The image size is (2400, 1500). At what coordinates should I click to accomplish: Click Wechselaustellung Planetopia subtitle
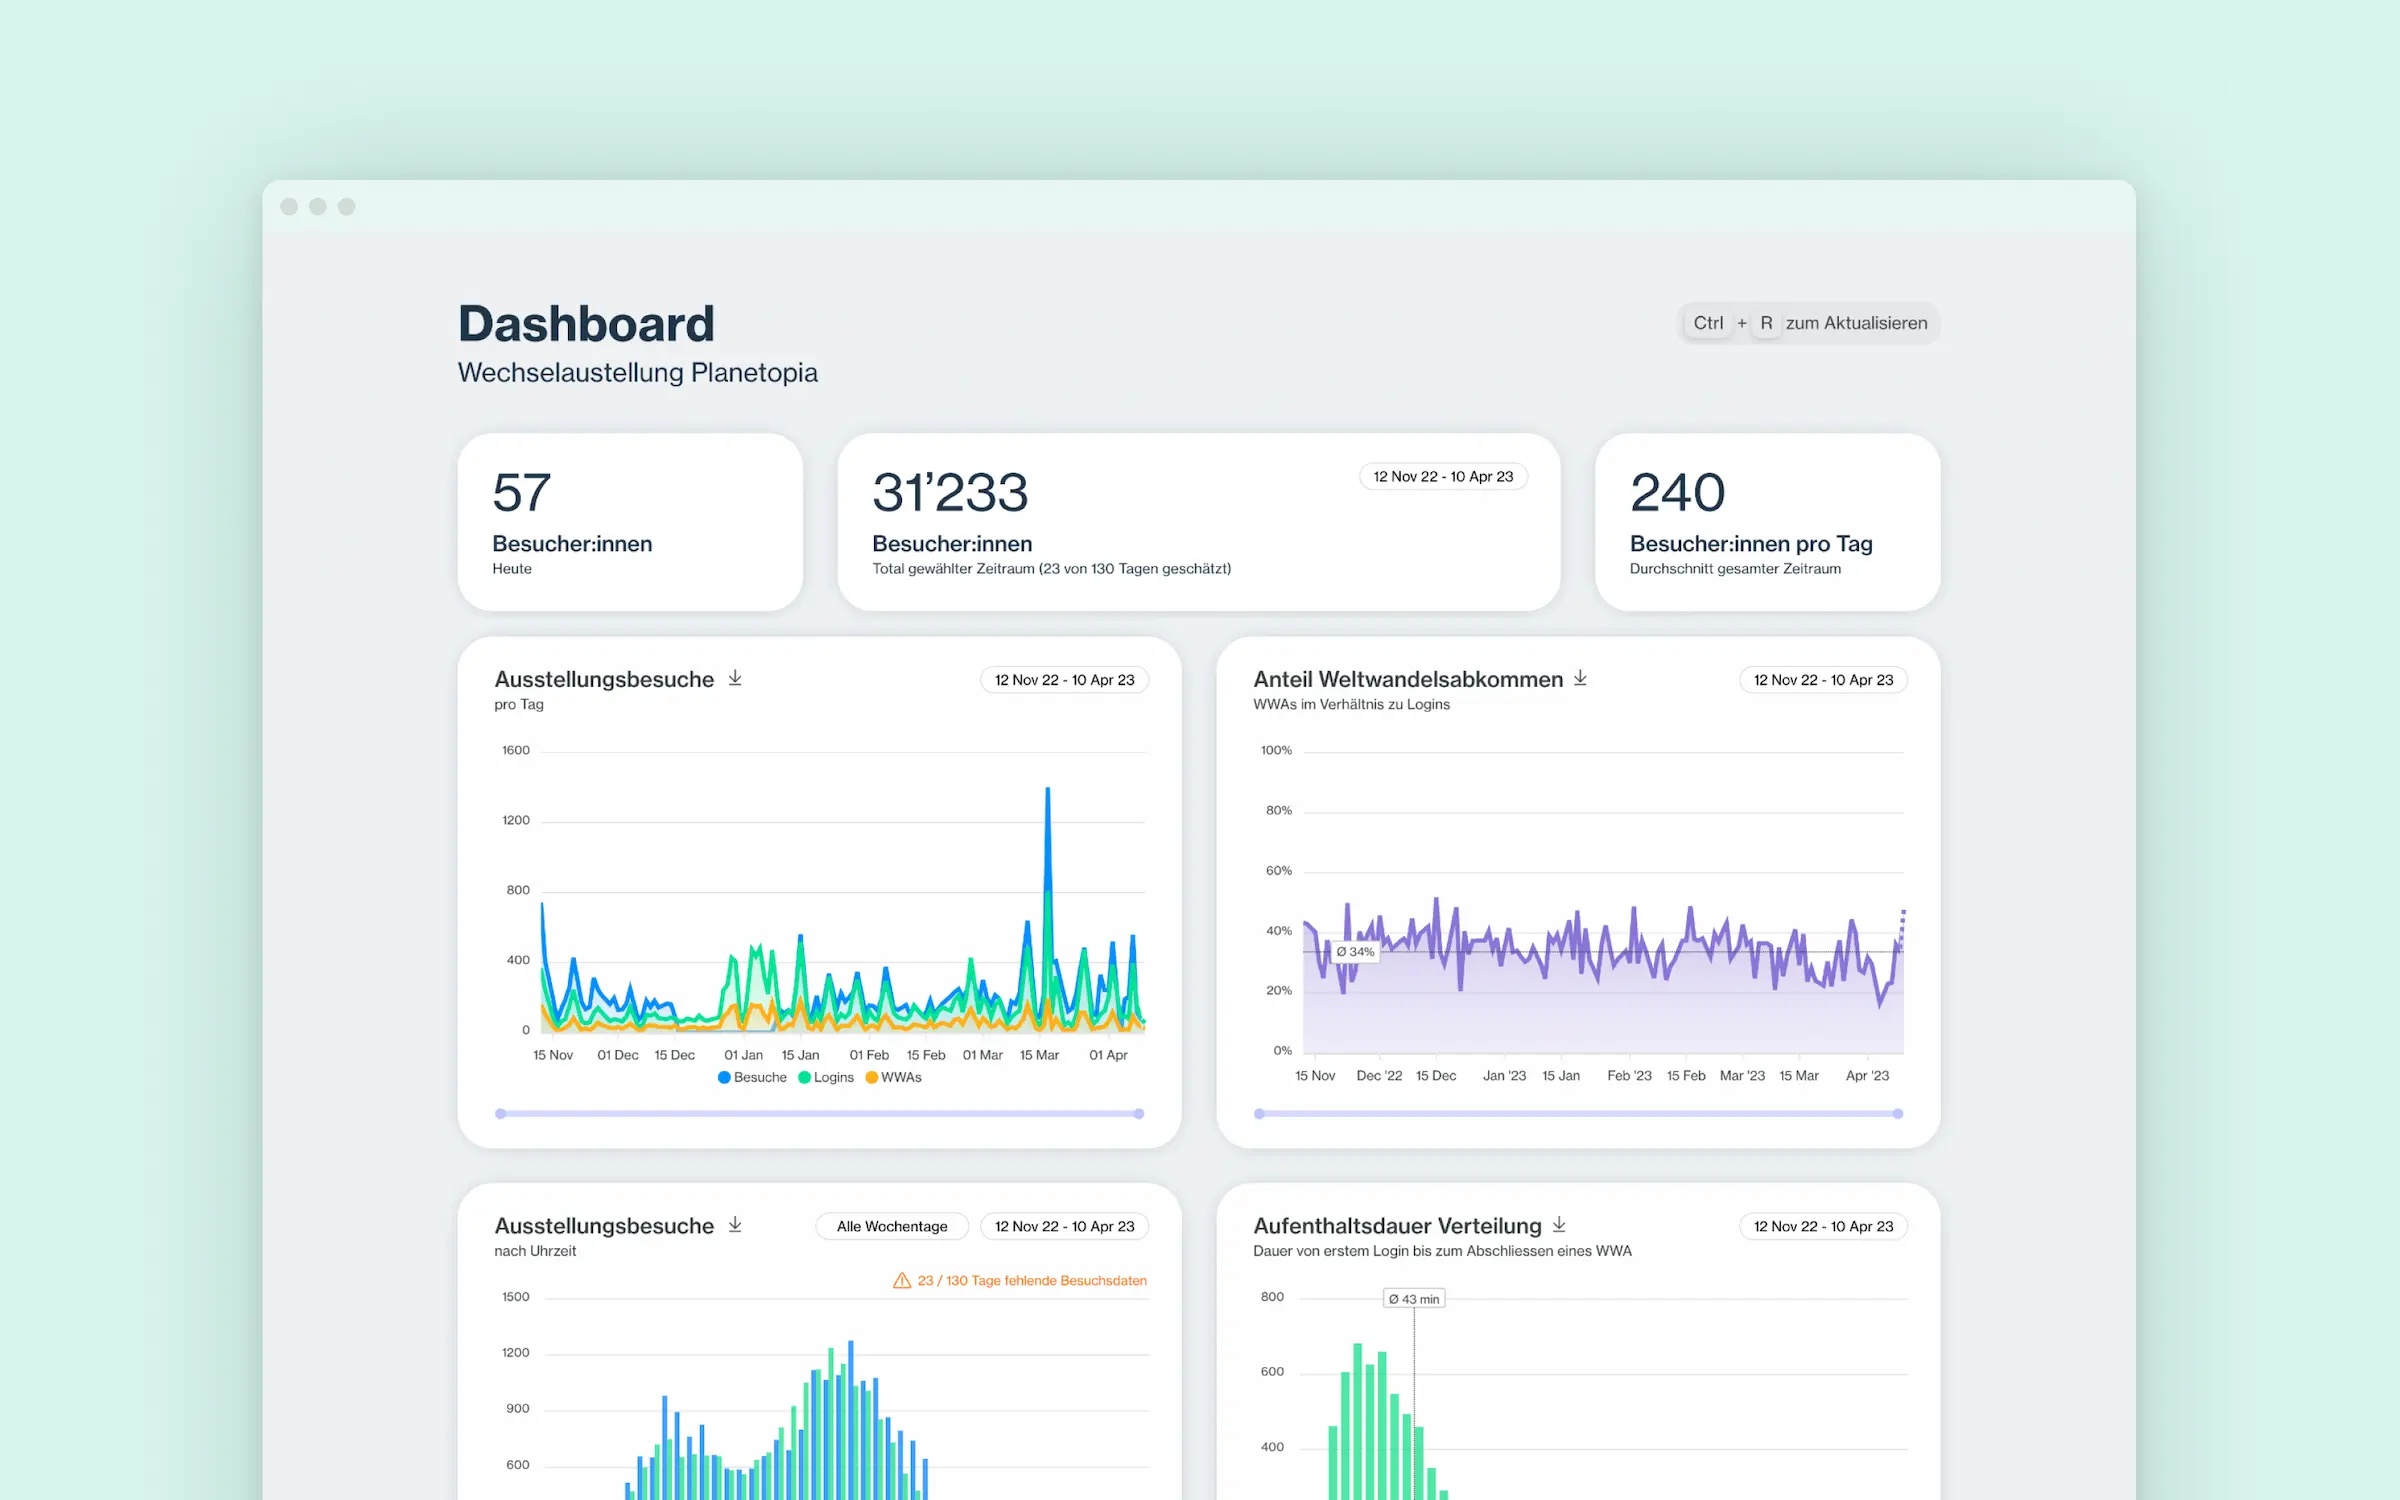(637, 373)
